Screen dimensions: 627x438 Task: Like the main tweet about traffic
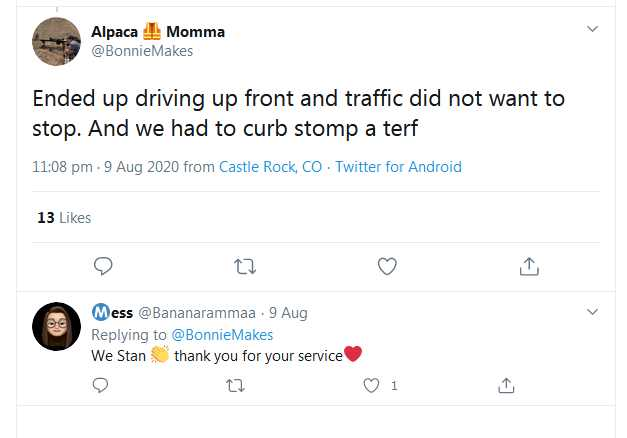[387, 266]
